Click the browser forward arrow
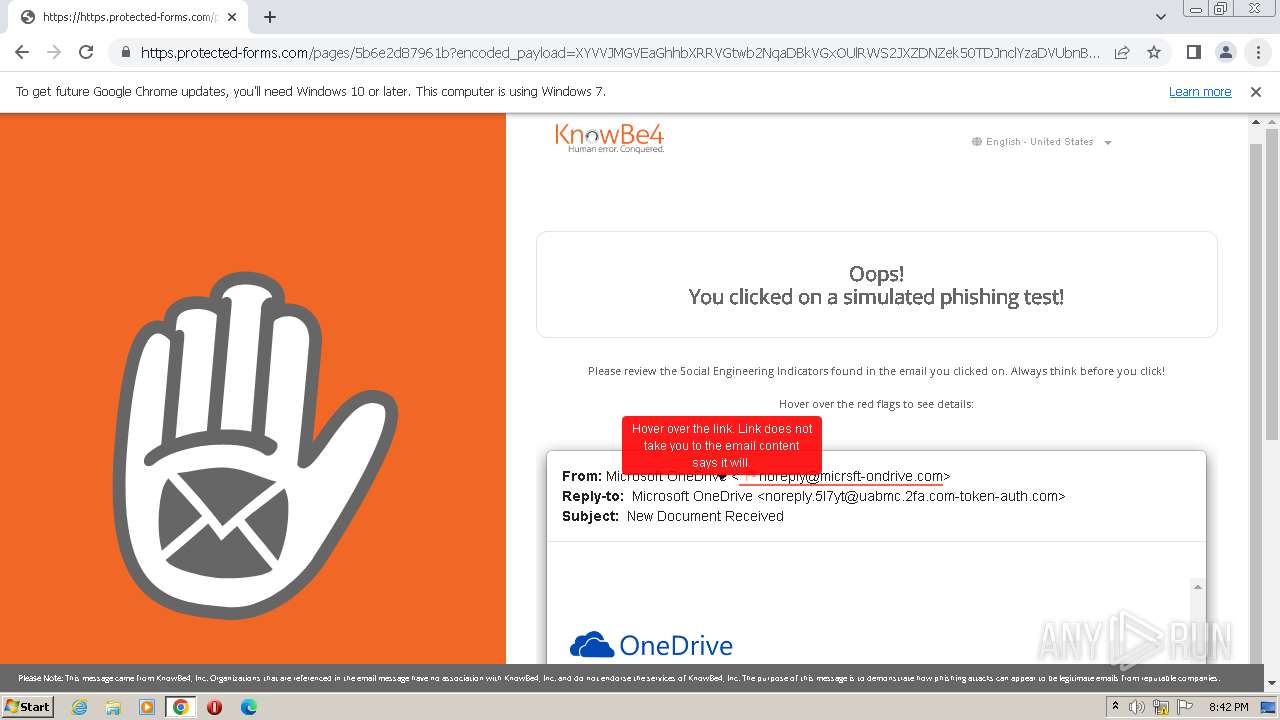 coord(54,52)
